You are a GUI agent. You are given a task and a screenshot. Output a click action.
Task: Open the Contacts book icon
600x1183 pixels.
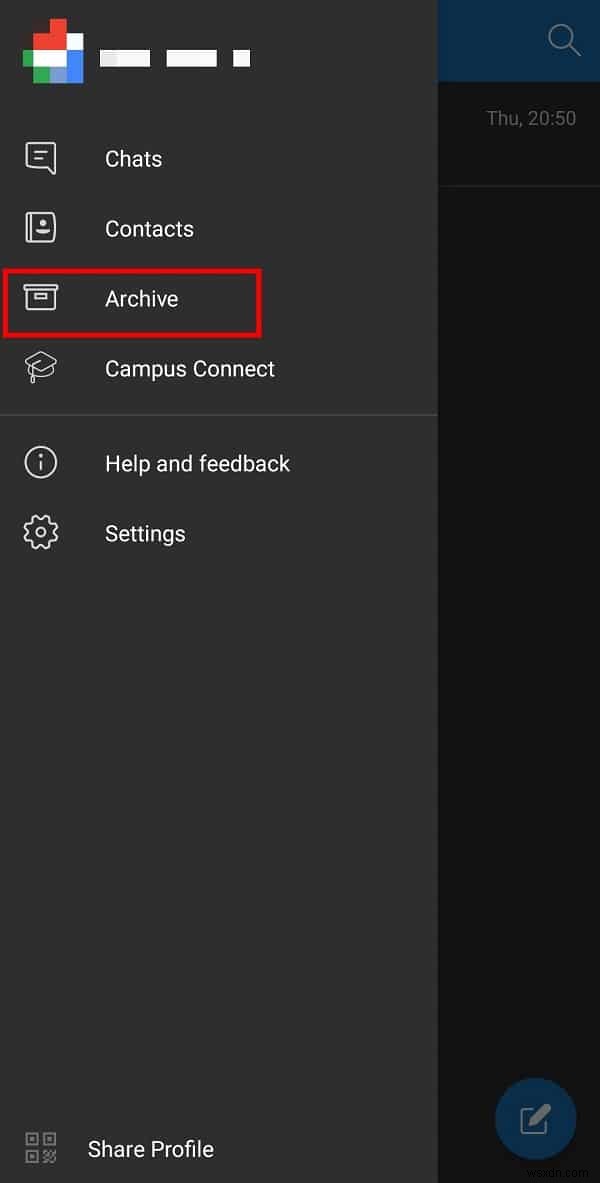(40, 227)
